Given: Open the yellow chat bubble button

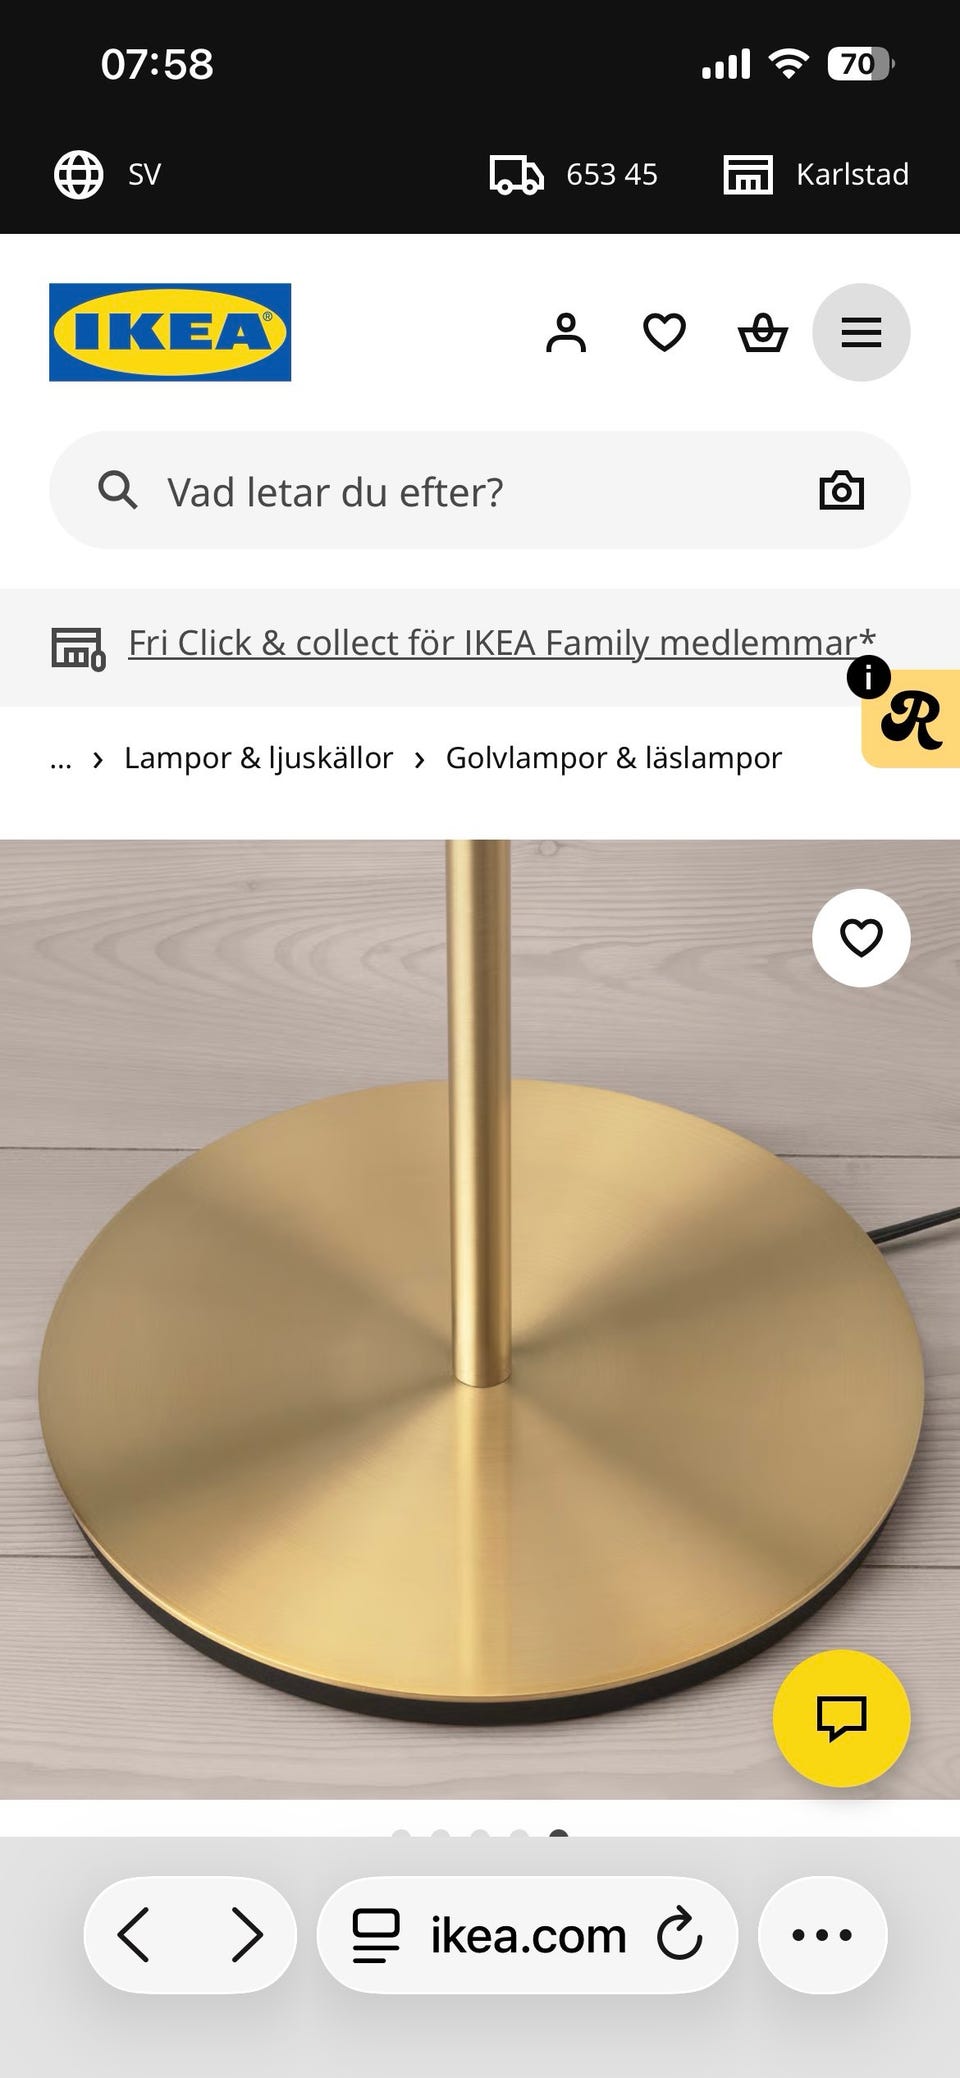Looking at the screenshot, I should (x=841, y=1718).
